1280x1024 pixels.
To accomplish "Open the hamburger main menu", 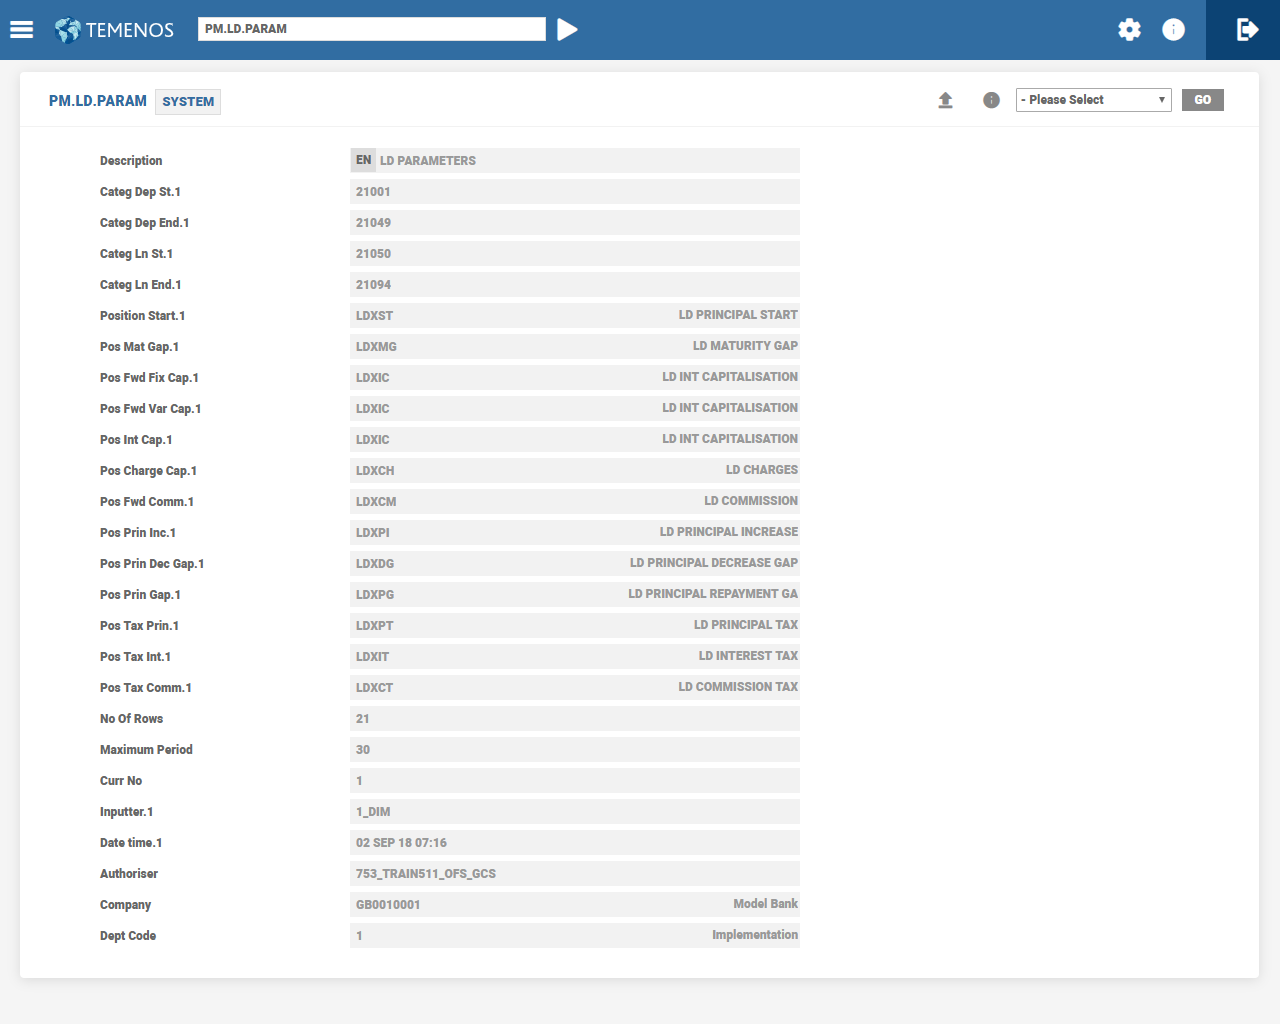I will point(22,30).
